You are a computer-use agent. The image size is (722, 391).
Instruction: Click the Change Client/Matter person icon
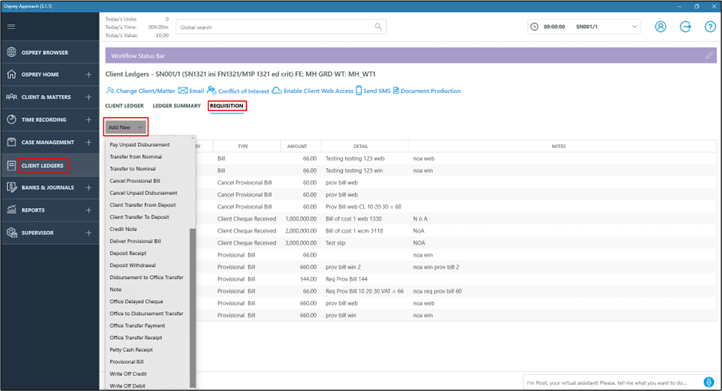(x=110, y=91)
